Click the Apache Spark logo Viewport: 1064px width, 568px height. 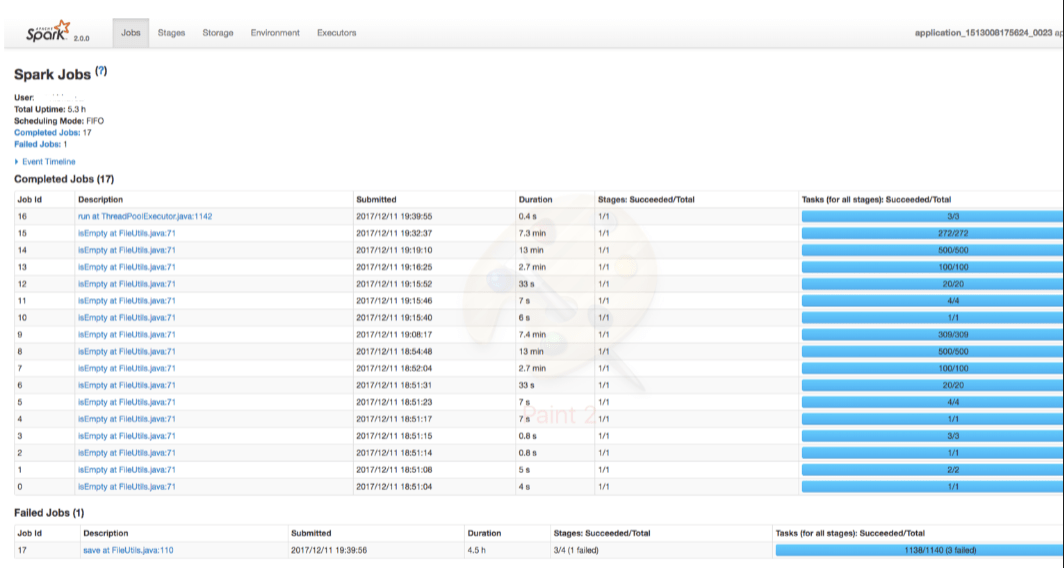pos(48,31)
